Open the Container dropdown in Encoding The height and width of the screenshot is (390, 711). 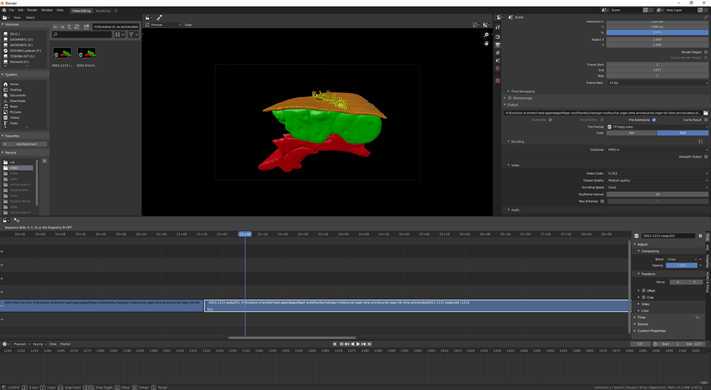click(x=657, y=150)
